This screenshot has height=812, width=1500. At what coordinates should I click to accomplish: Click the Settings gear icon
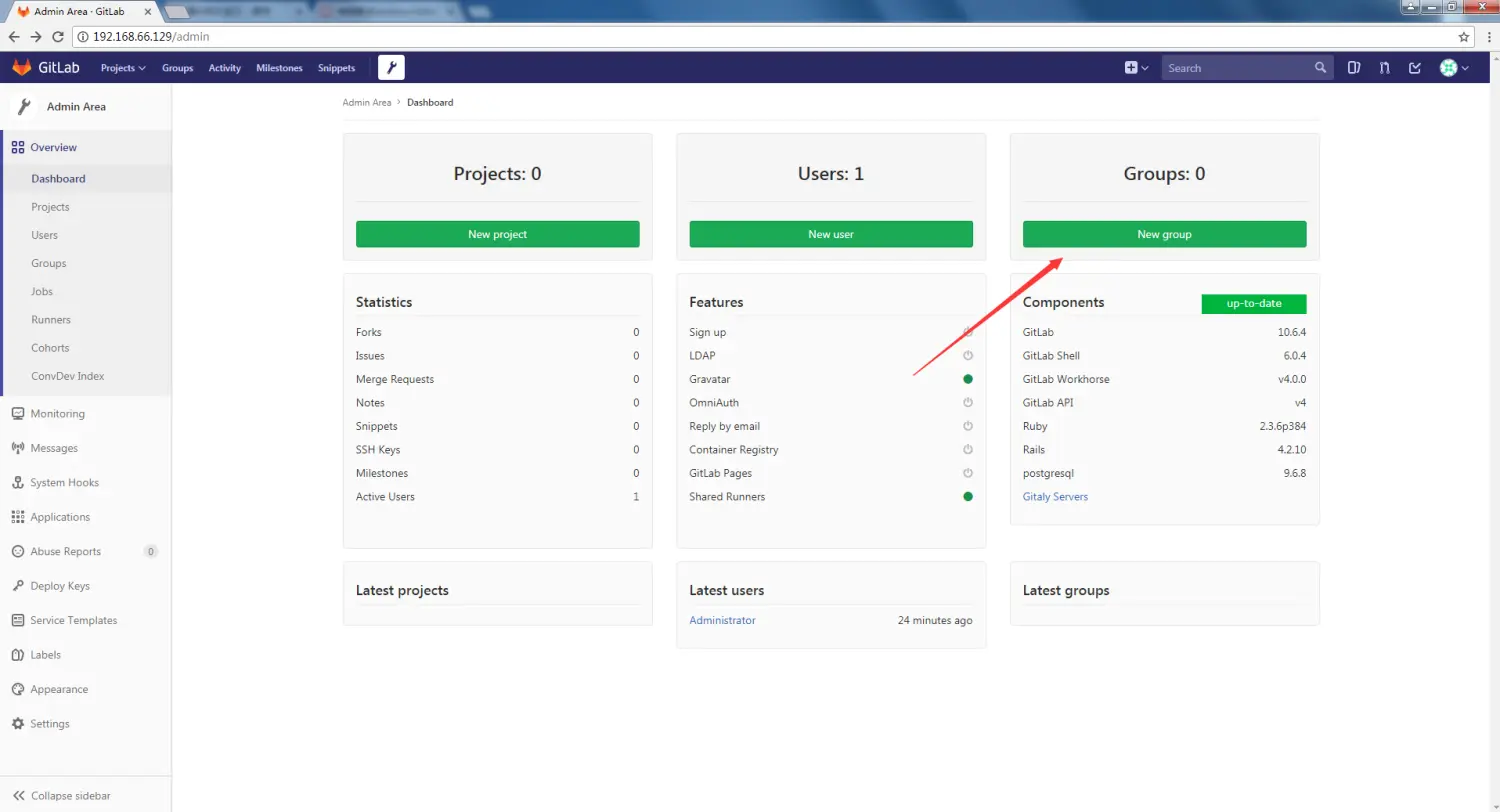(17, 724)
